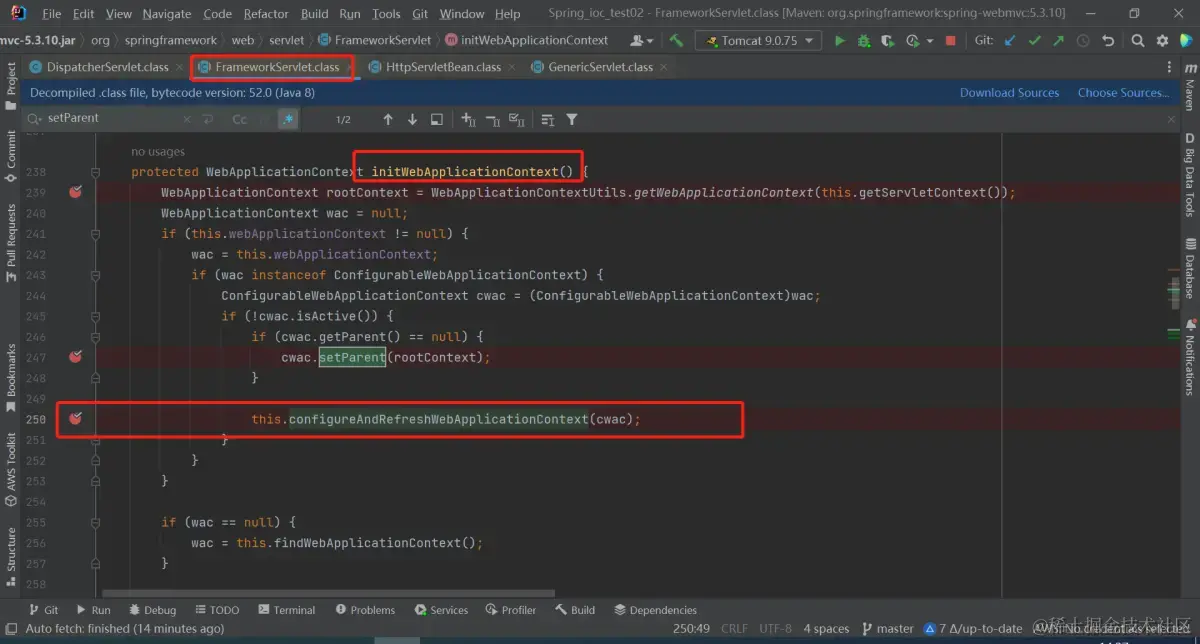Viewport: 1200px width, 644px height.
Task: Open the Build menu
Action: click(314, 14)
